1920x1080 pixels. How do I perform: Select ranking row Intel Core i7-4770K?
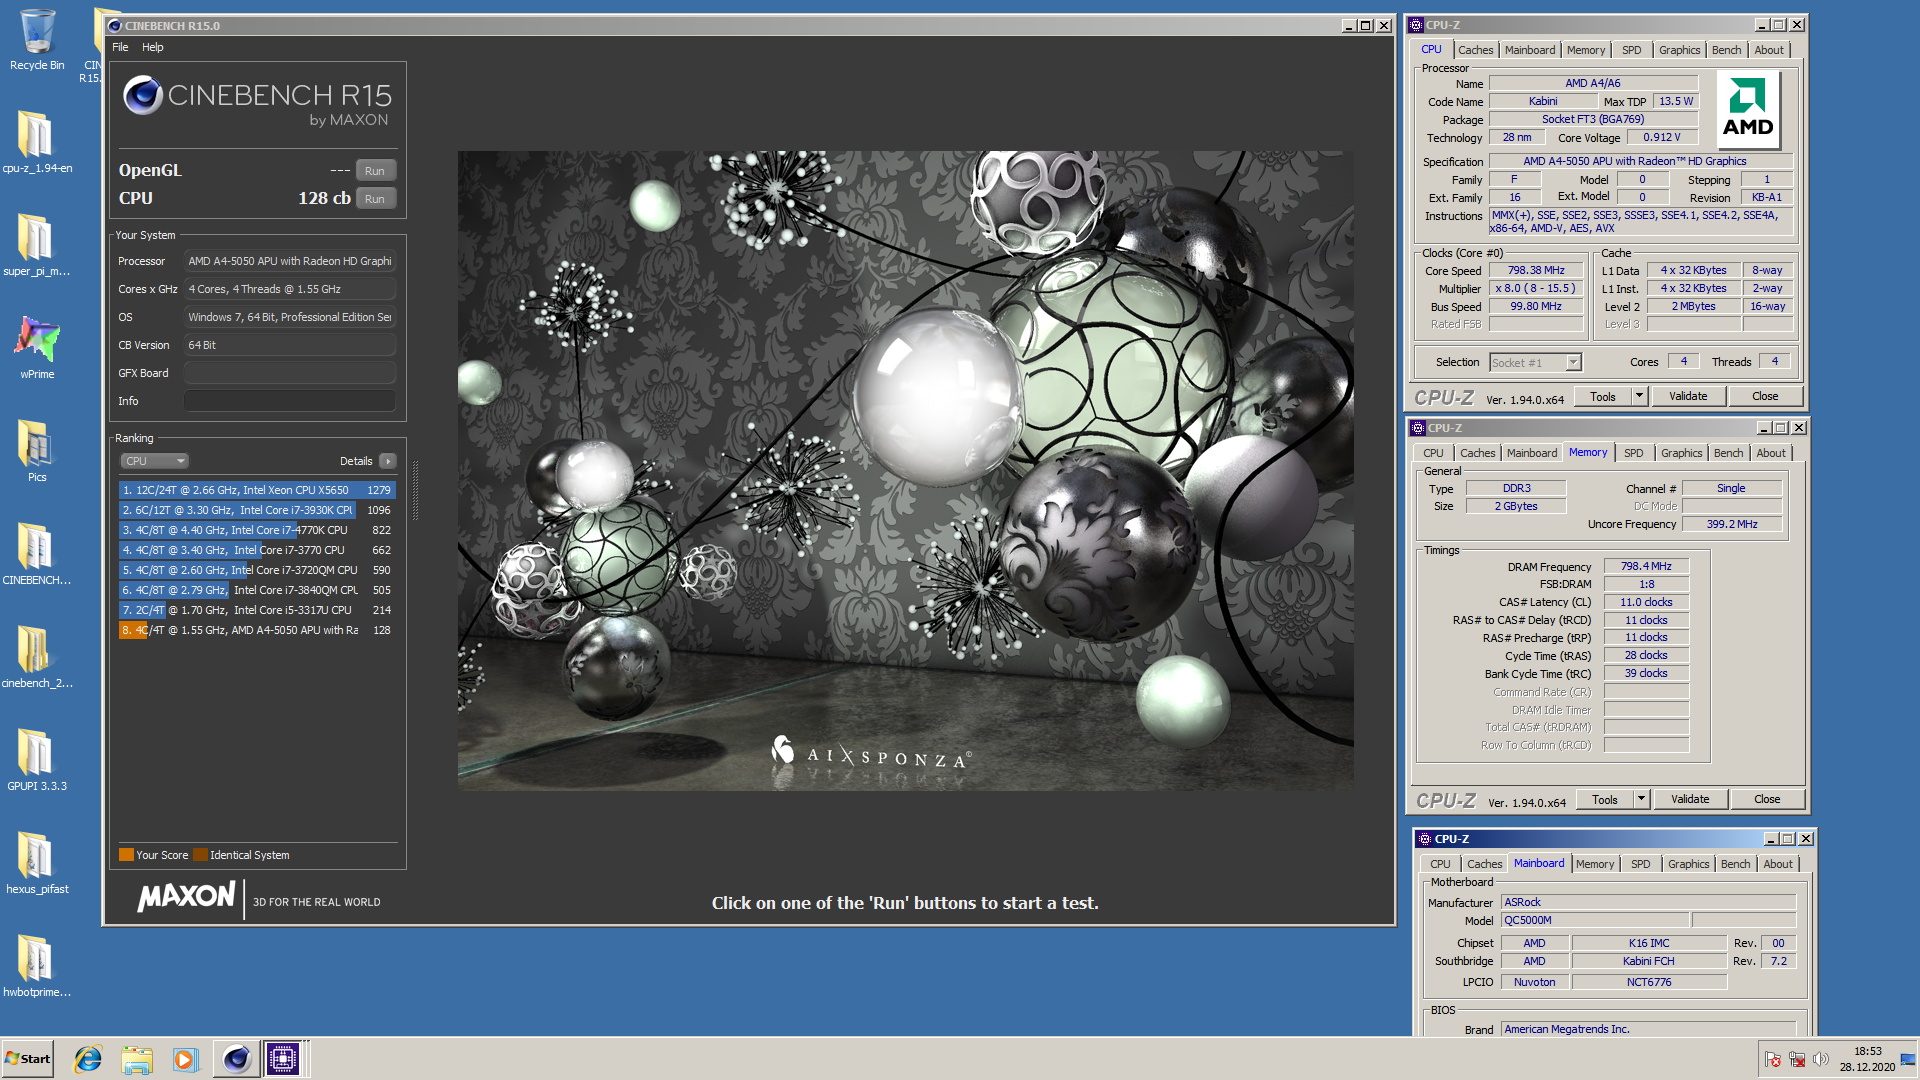point(257,530)
